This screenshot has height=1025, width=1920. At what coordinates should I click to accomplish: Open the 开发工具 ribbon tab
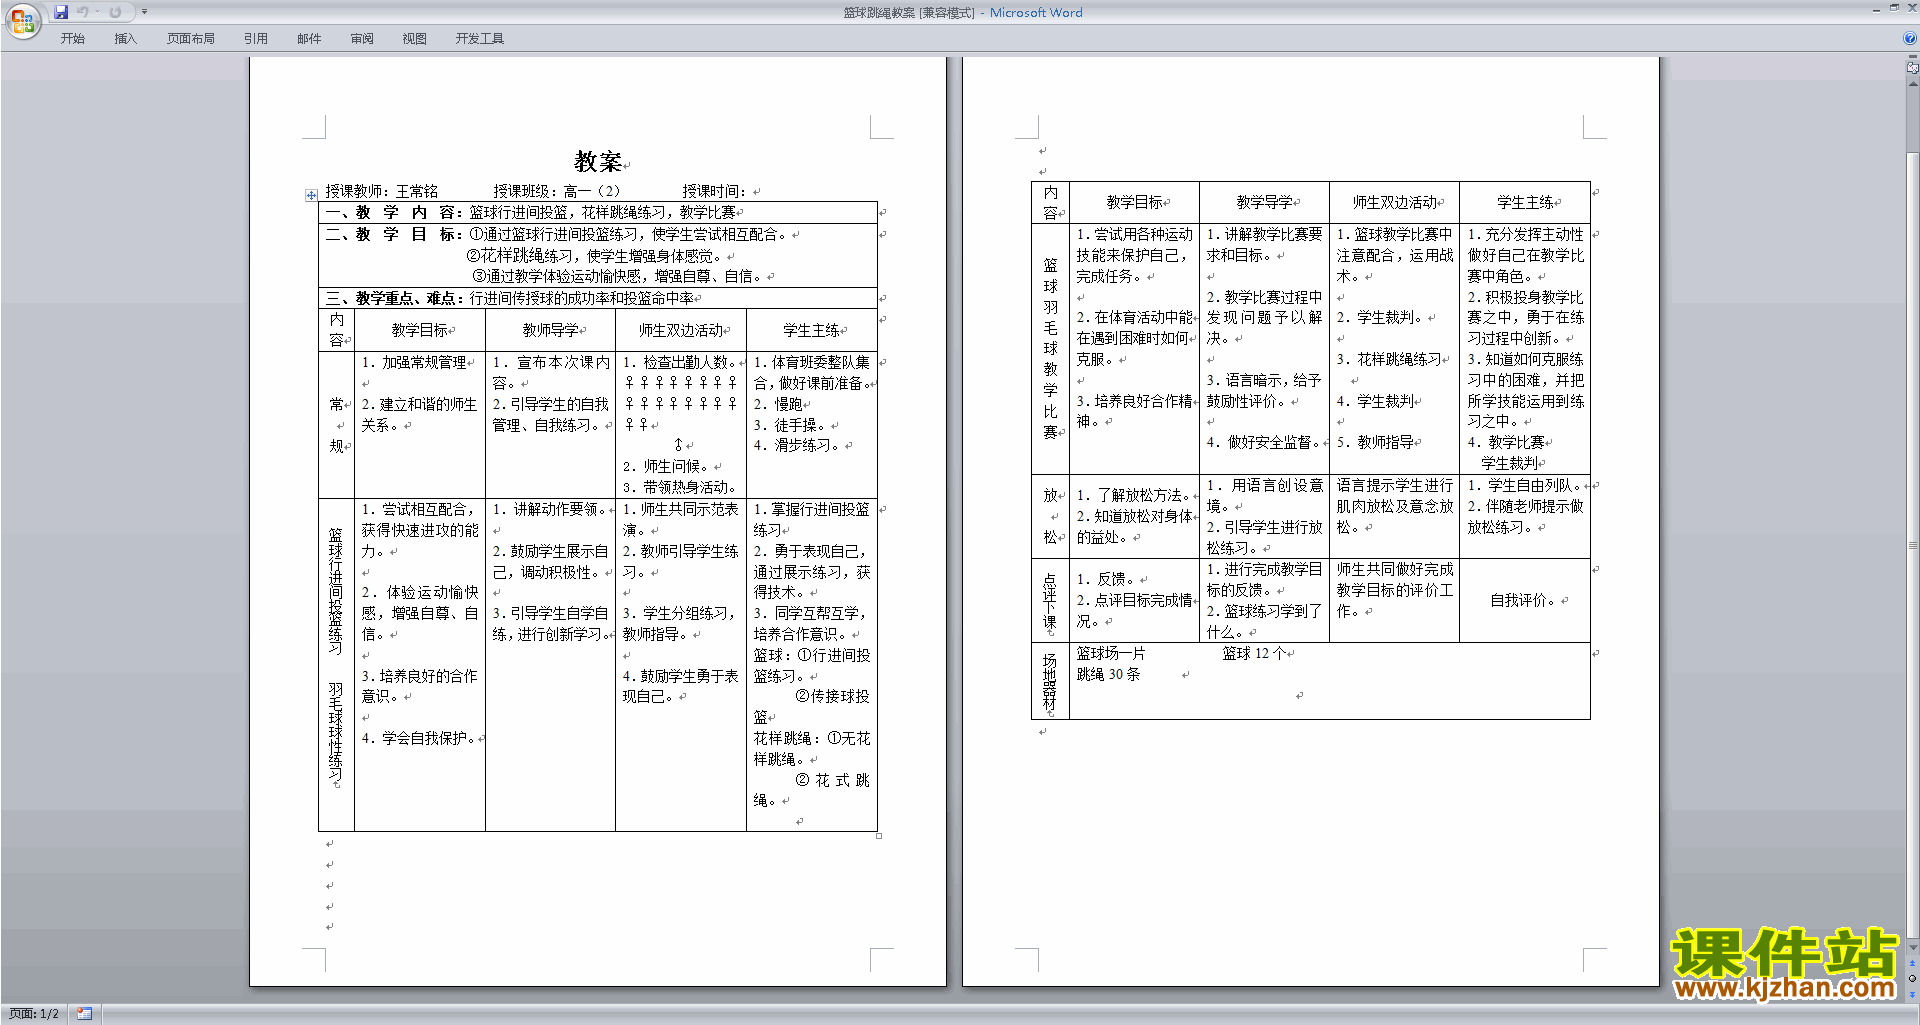coord(480,39)
